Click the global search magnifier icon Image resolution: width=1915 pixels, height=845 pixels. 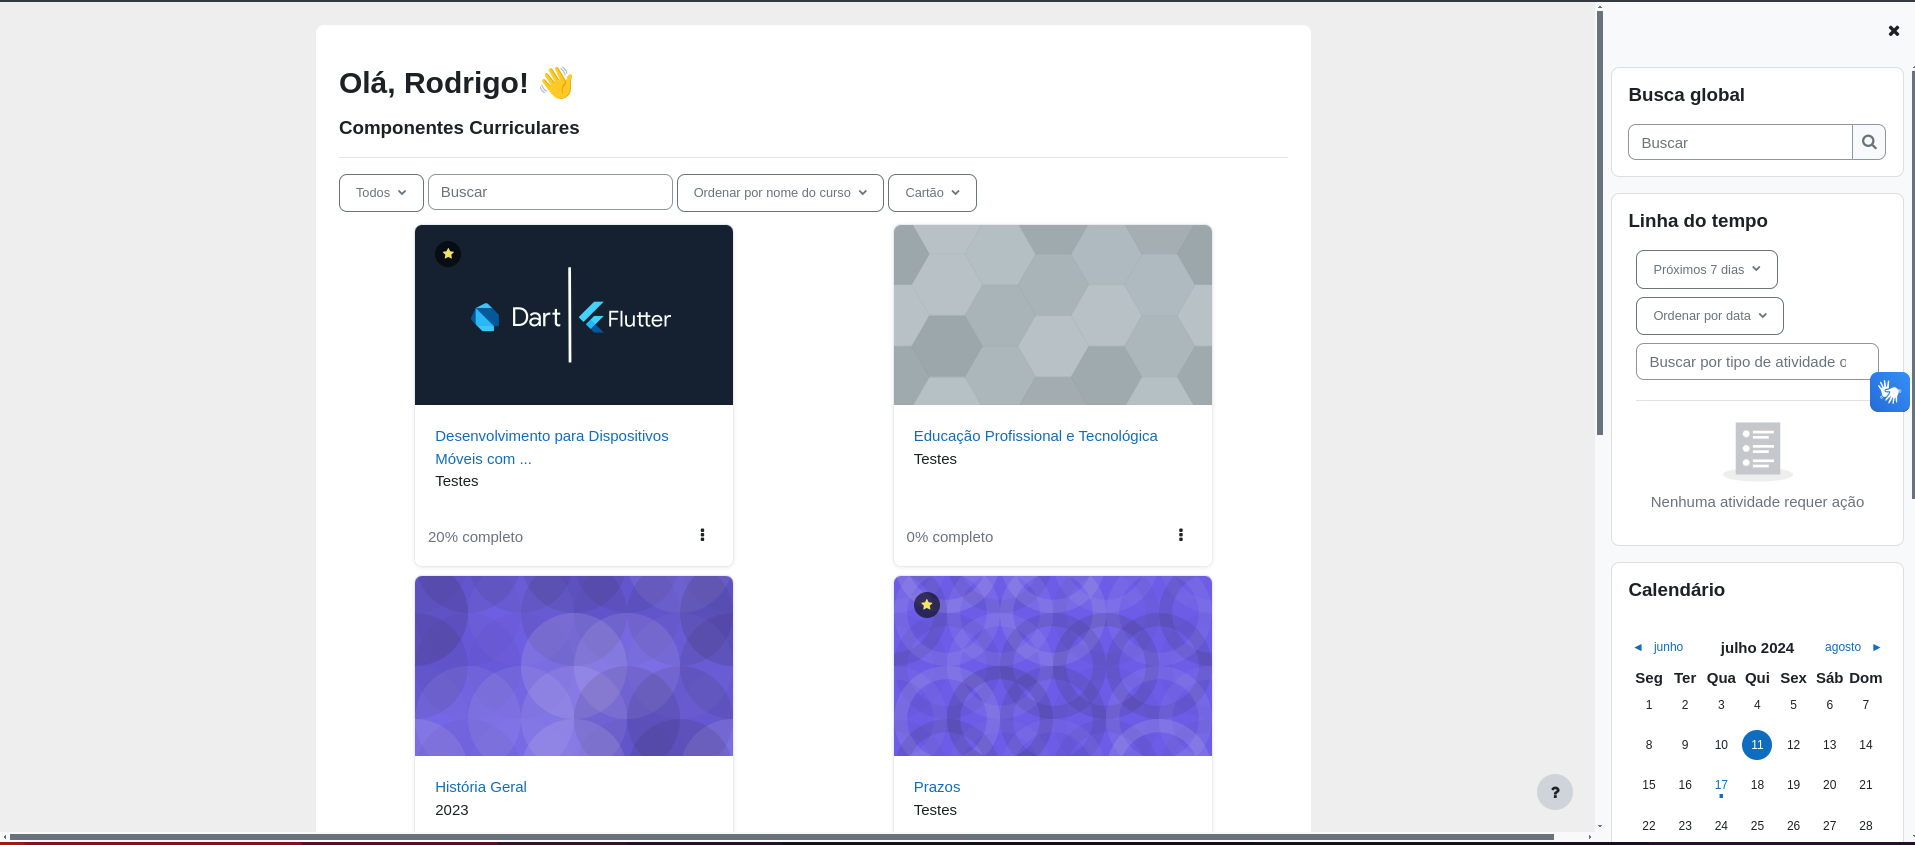pos(1868,142)
